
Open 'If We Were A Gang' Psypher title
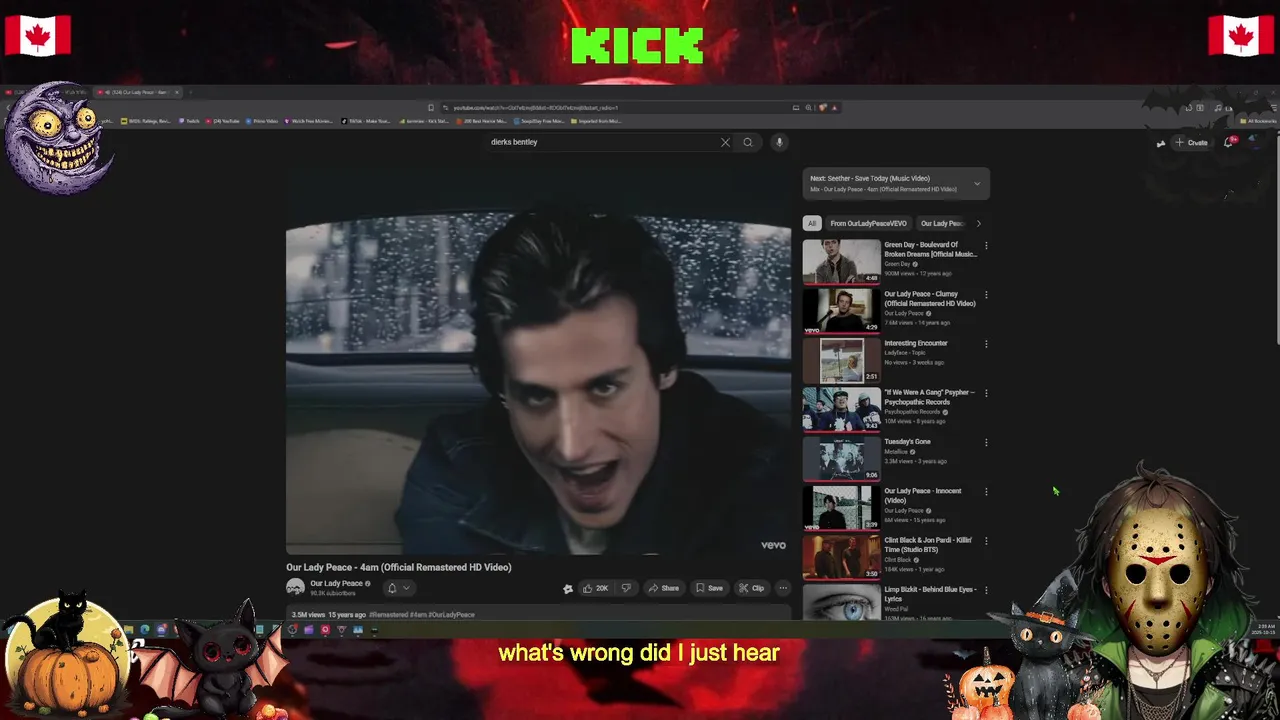pyautogui.click(x=929, y=397)
